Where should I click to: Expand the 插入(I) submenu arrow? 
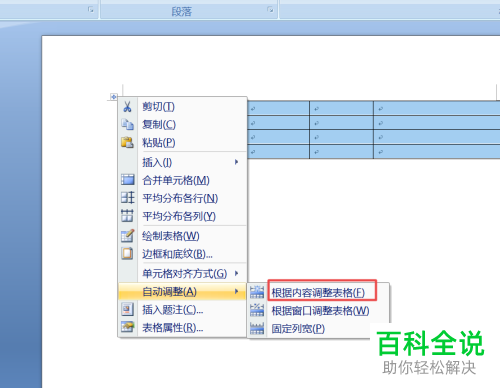236,162
